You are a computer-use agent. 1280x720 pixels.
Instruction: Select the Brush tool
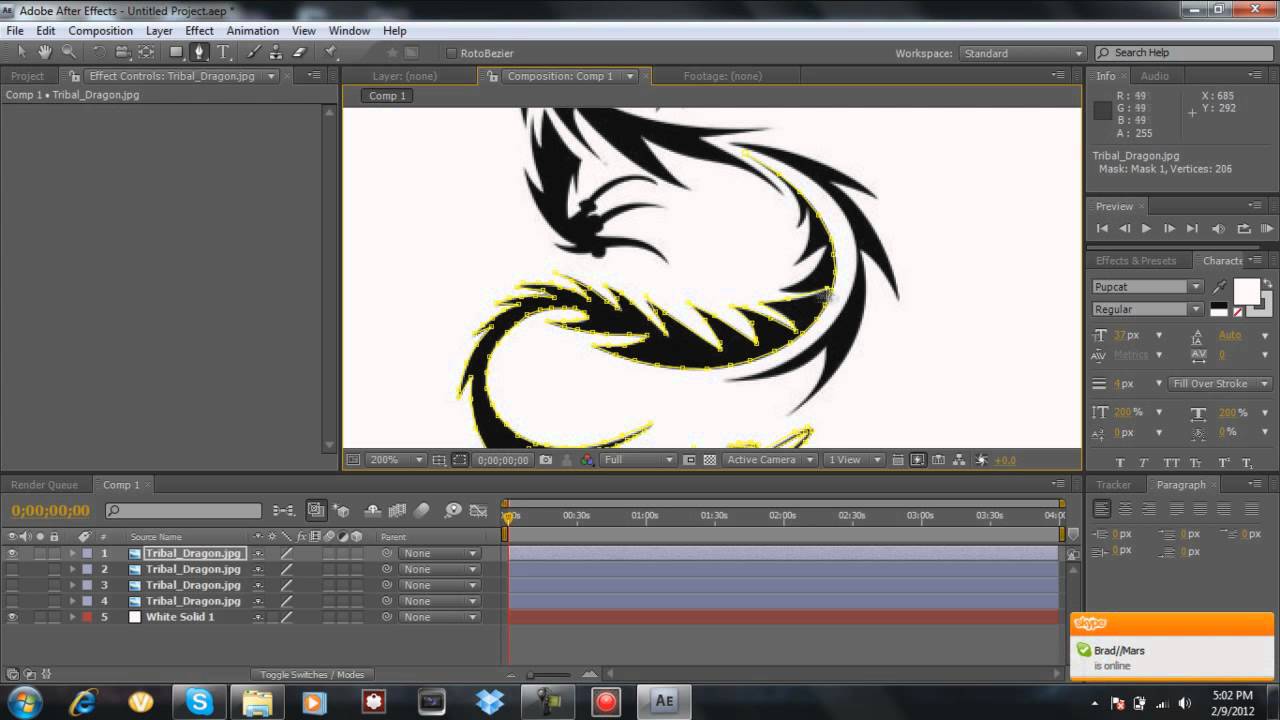click(254, 52)
